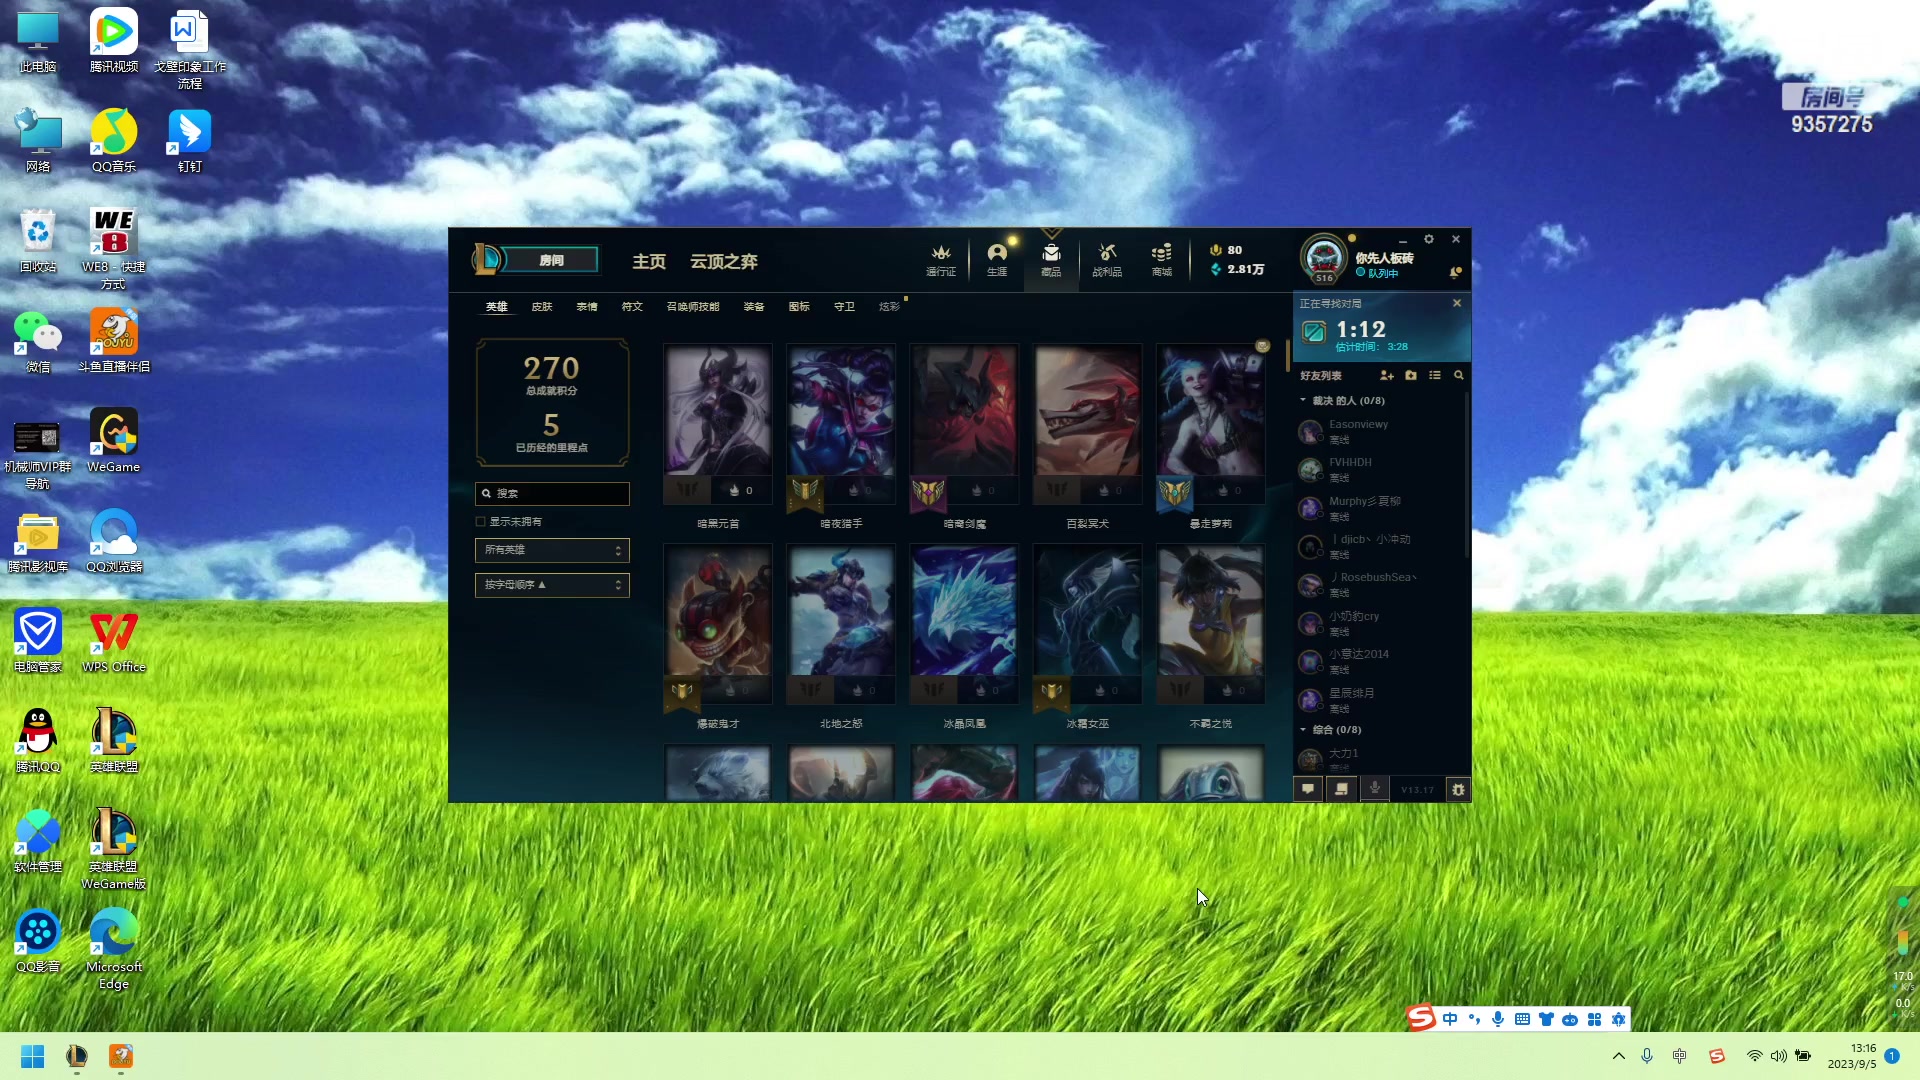The image size is (1920, 1080).
Task: Open 云顶之弈 page
Action: [724, 261]
